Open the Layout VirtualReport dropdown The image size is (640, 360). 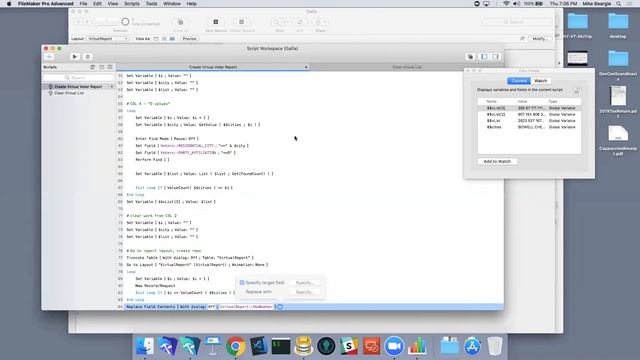[x=108, y=39]
